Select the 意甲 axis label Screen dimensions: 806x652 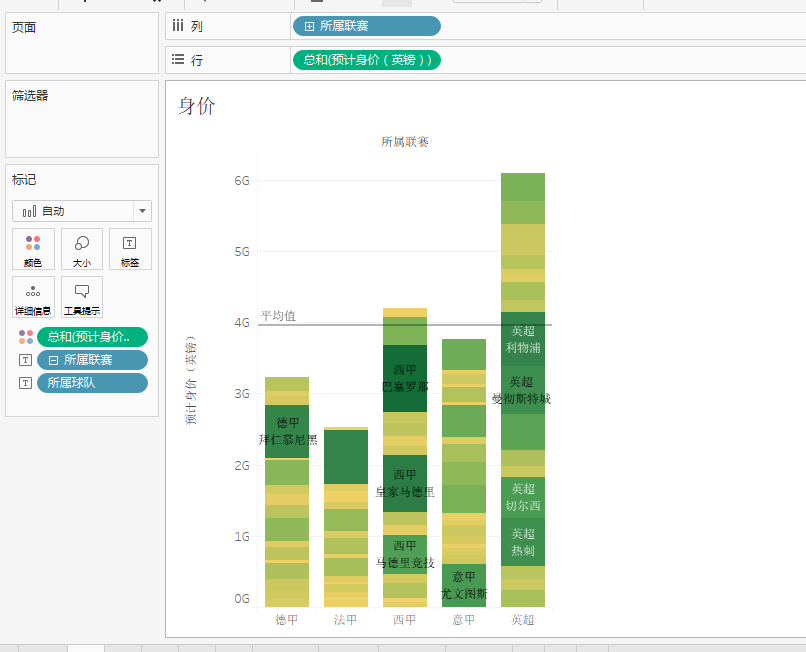point(464,620)
